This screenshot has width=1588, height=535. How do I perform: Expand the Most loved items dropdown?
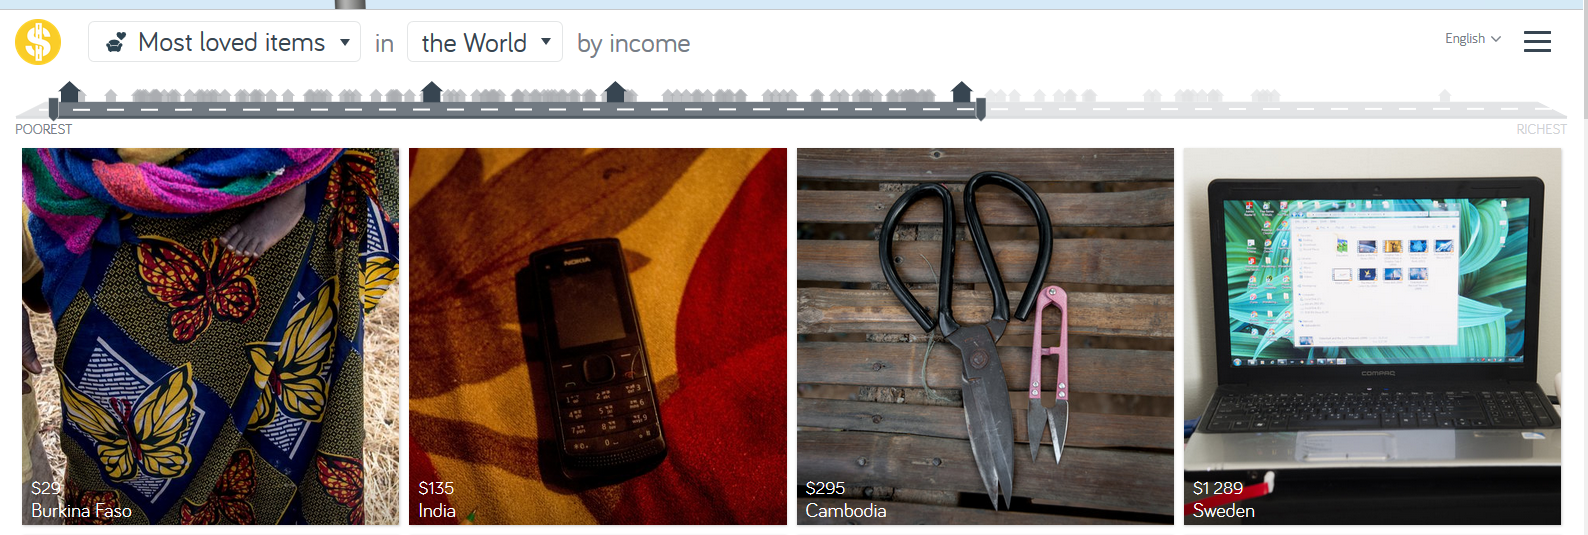[x=224, y=42]
